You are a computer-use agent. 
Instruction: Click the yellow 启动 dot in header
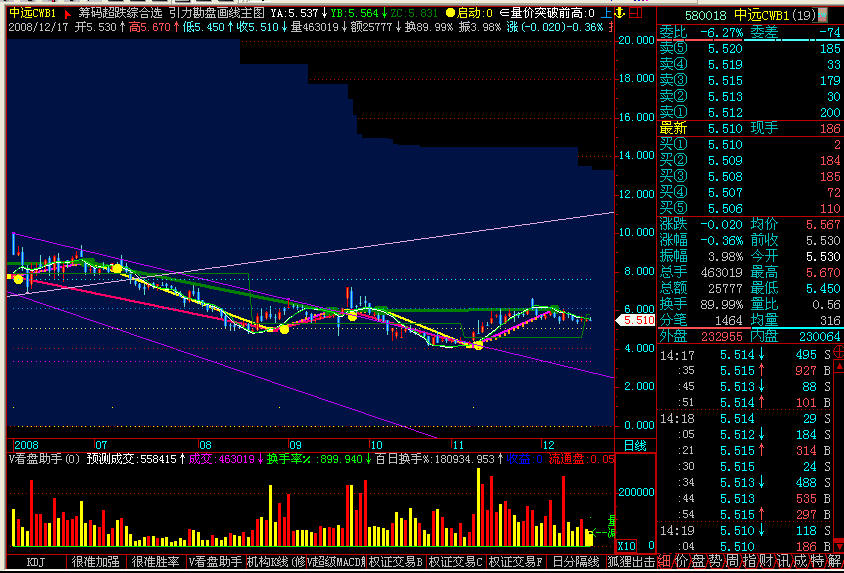pyautogui.click(x=451, y=13)
